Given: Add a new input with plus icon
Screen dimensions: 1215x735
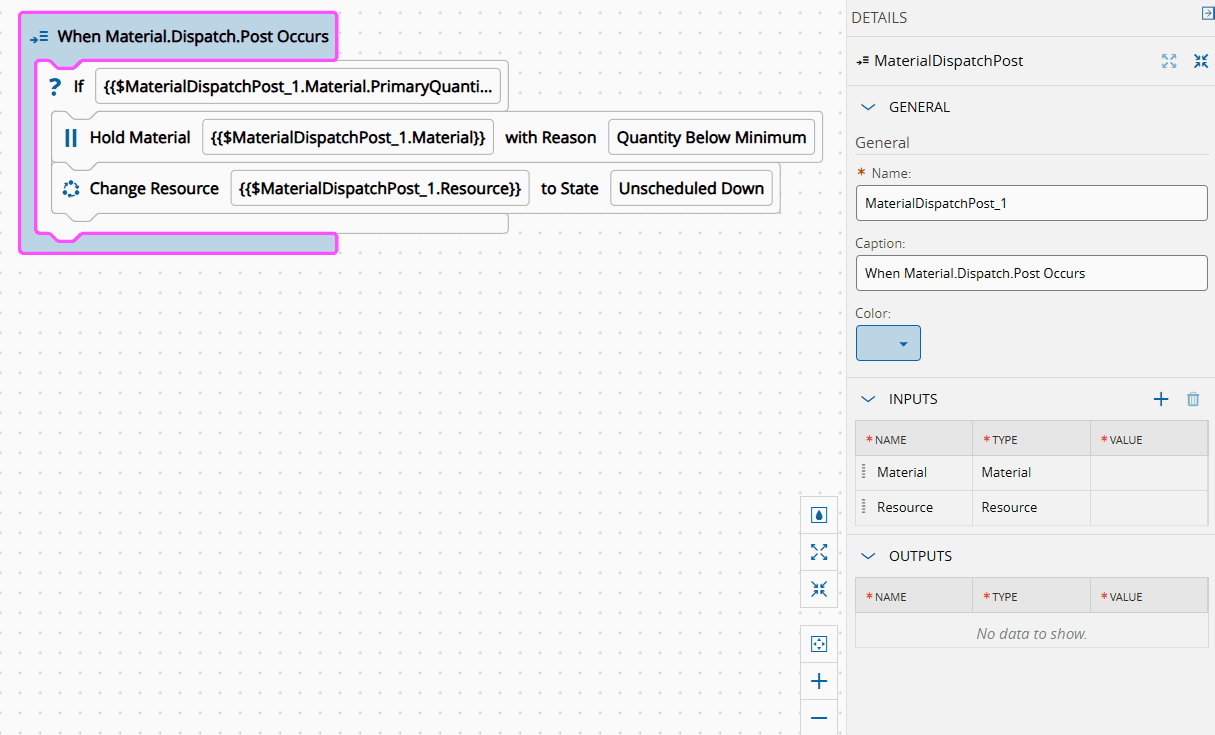Looking at the screenshot, I should [x=1161, y=399].
